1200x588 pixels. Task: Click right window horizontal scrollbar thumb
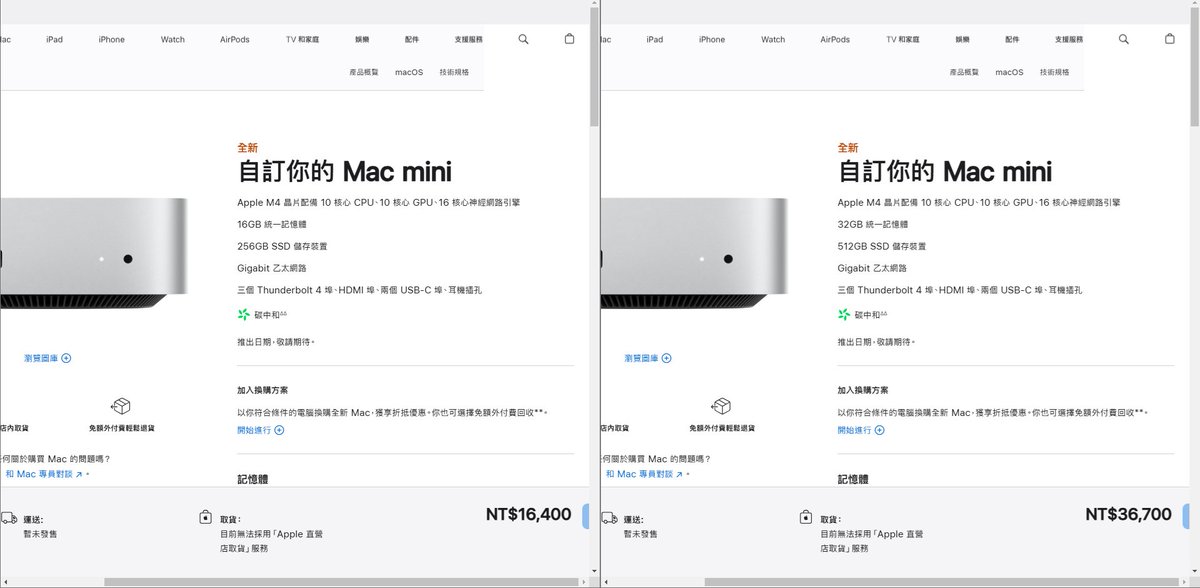[x=944, y=582]
